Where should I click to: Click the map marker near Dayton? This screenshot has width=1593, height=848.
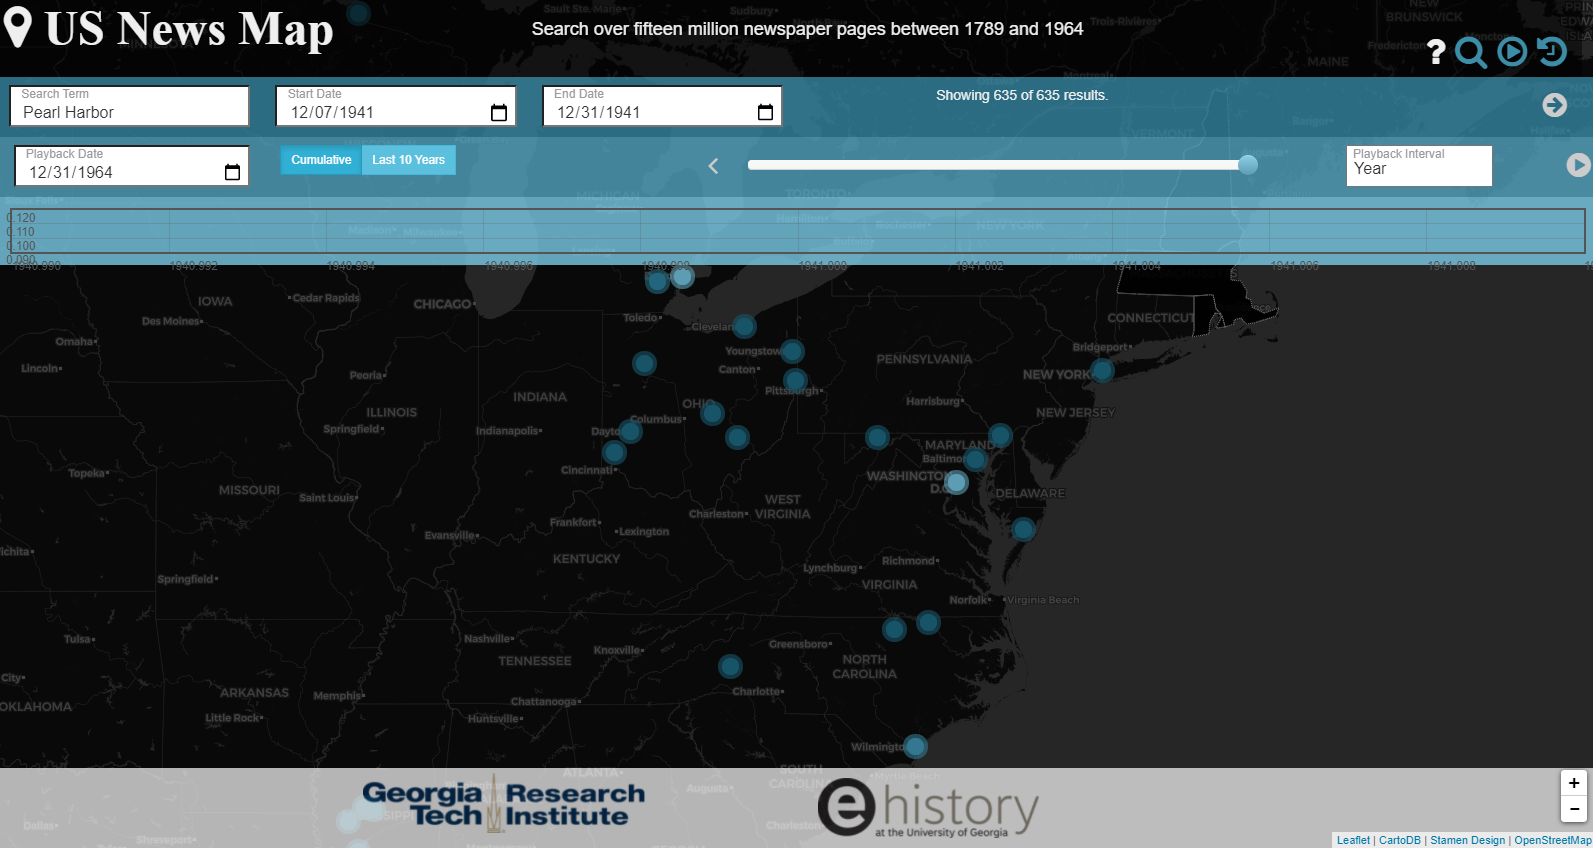(x=630, y=431)
